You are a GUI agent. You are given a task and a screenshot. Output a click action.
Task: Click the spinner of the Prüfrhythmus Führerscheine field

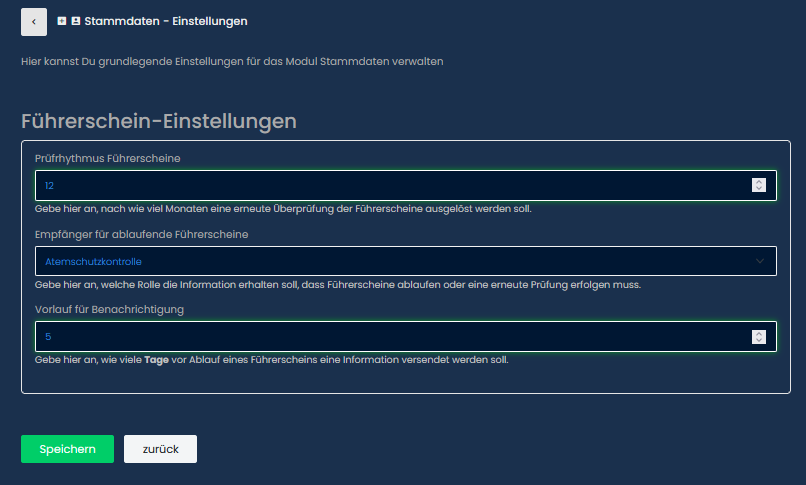759,185
